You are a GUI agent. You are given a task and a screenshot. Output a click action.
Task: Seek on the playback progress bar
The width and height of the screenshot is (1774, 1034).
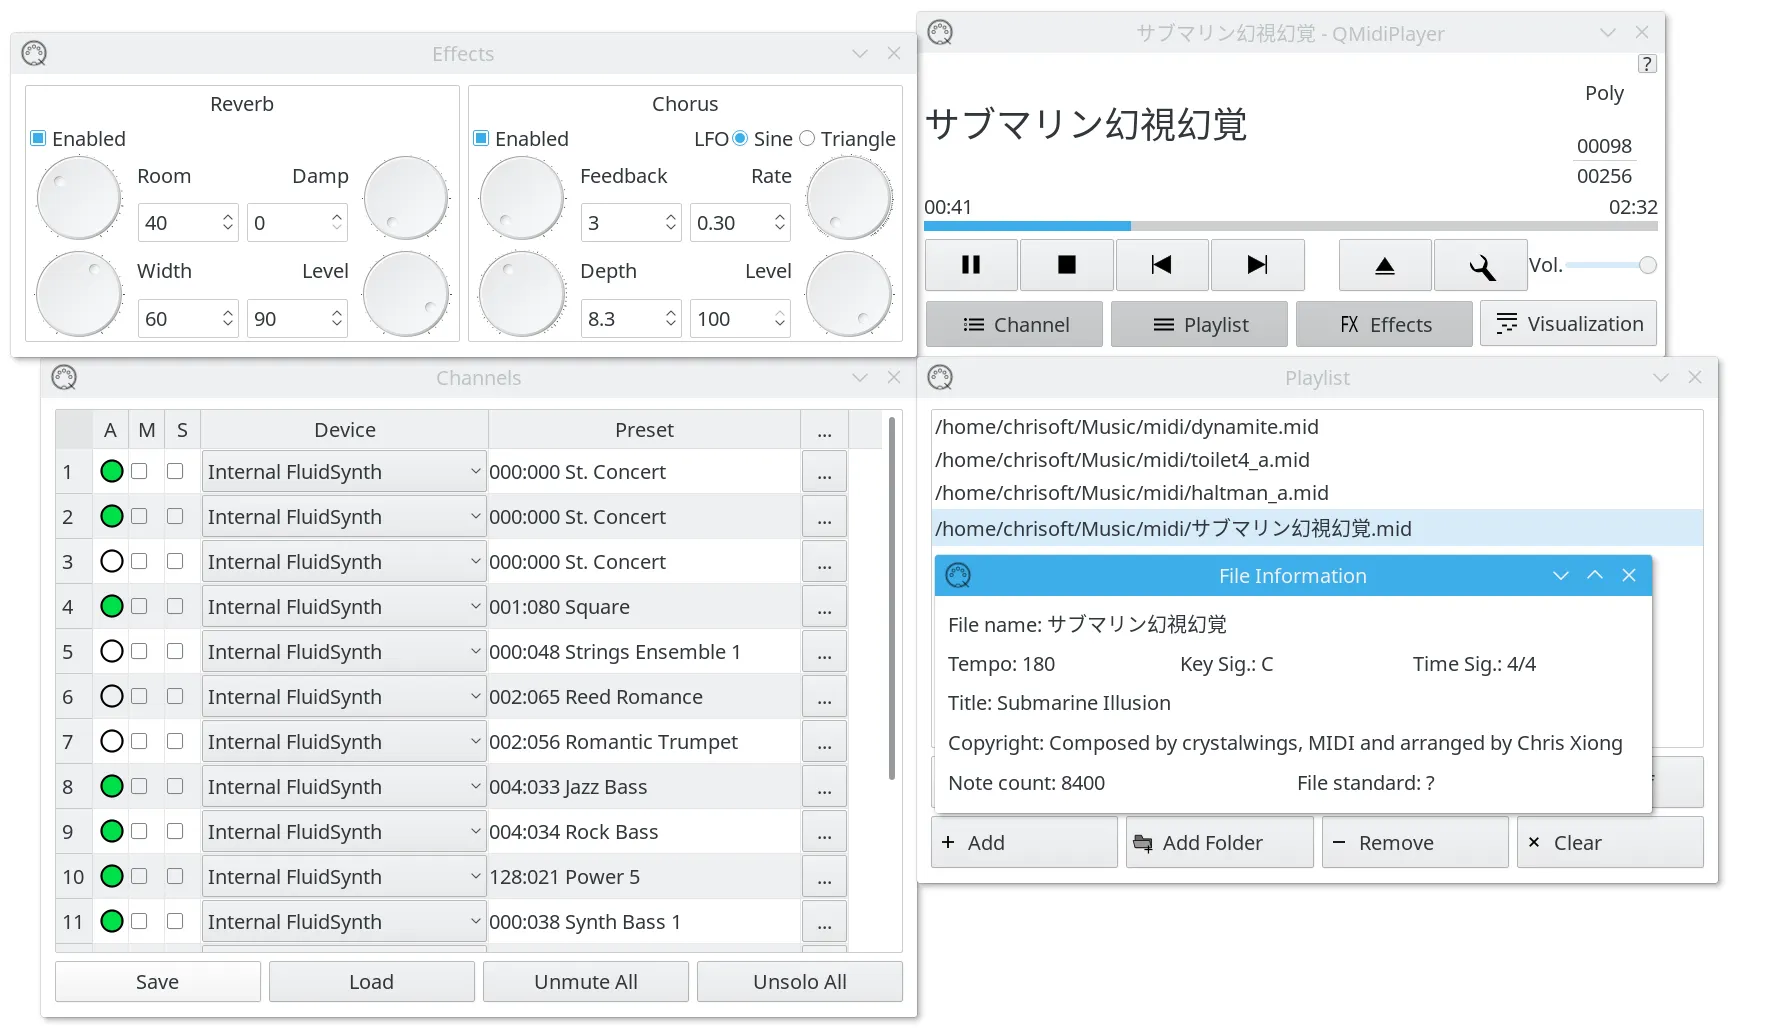click(1291, 226)
